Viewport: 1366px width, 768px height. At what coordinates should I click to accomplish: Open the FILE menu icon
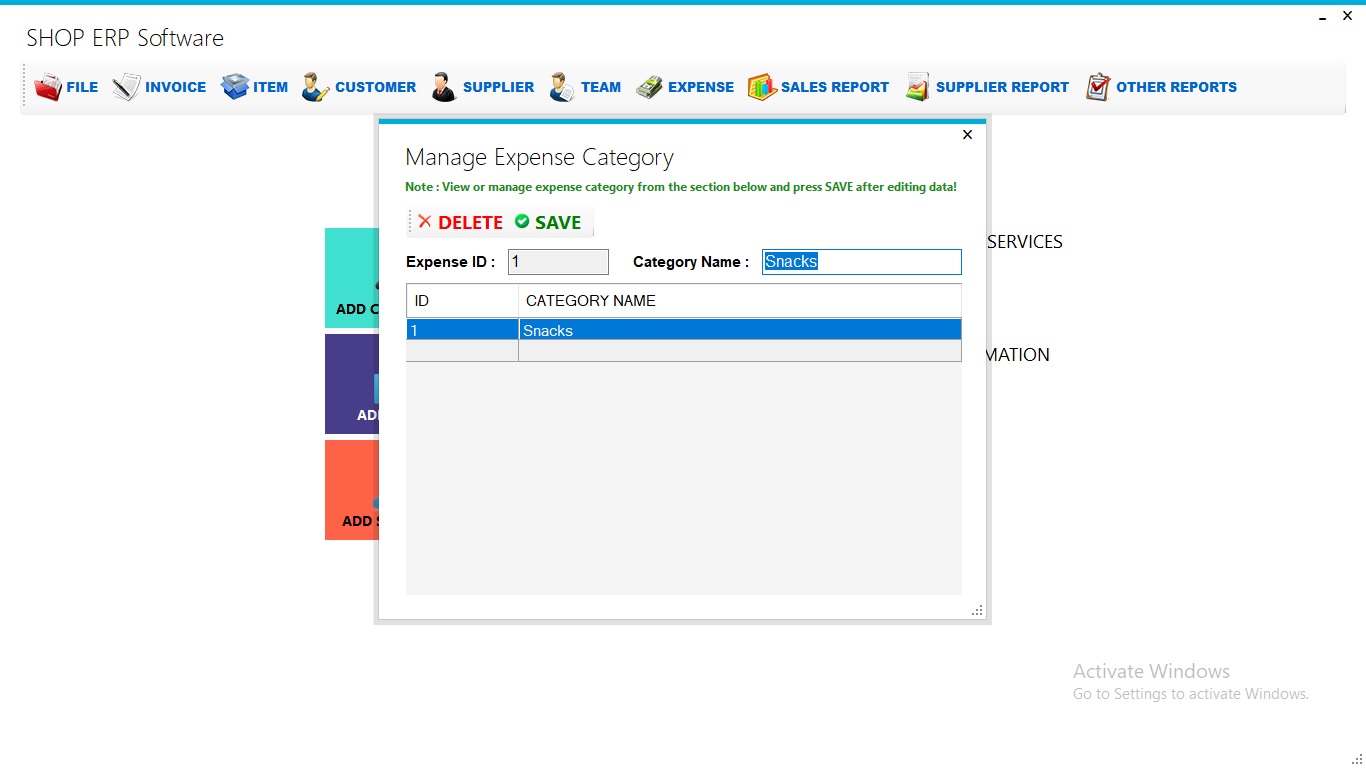(47, 86)
